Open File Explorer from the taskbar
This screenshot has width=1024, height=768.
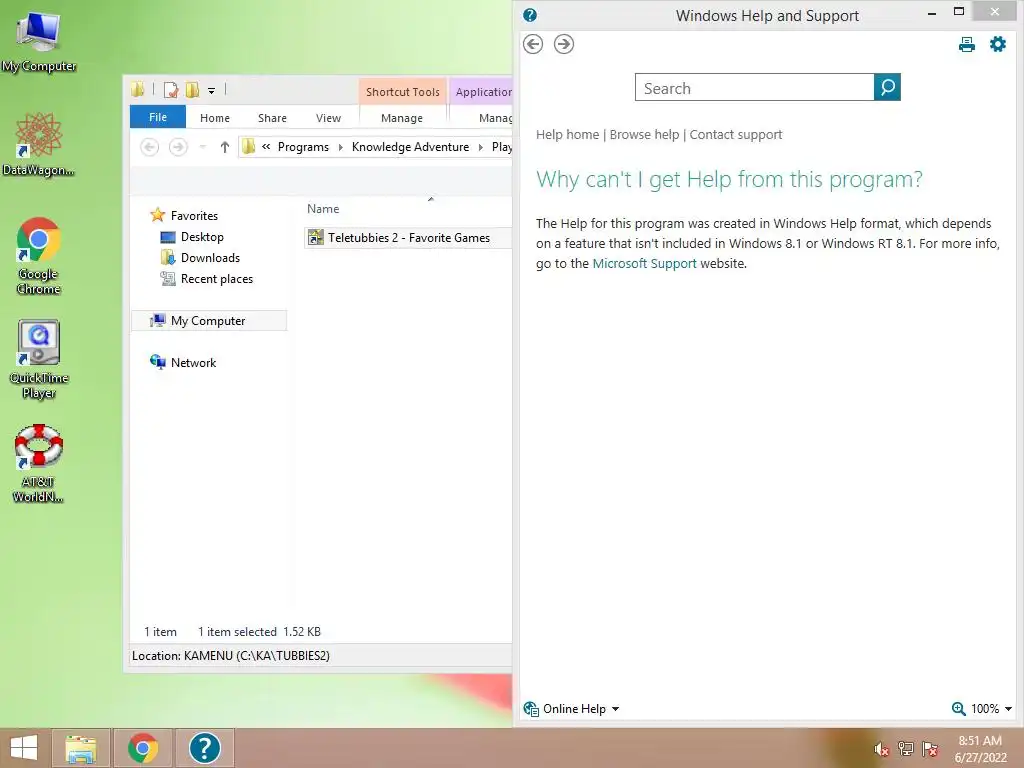pos(81,748)
